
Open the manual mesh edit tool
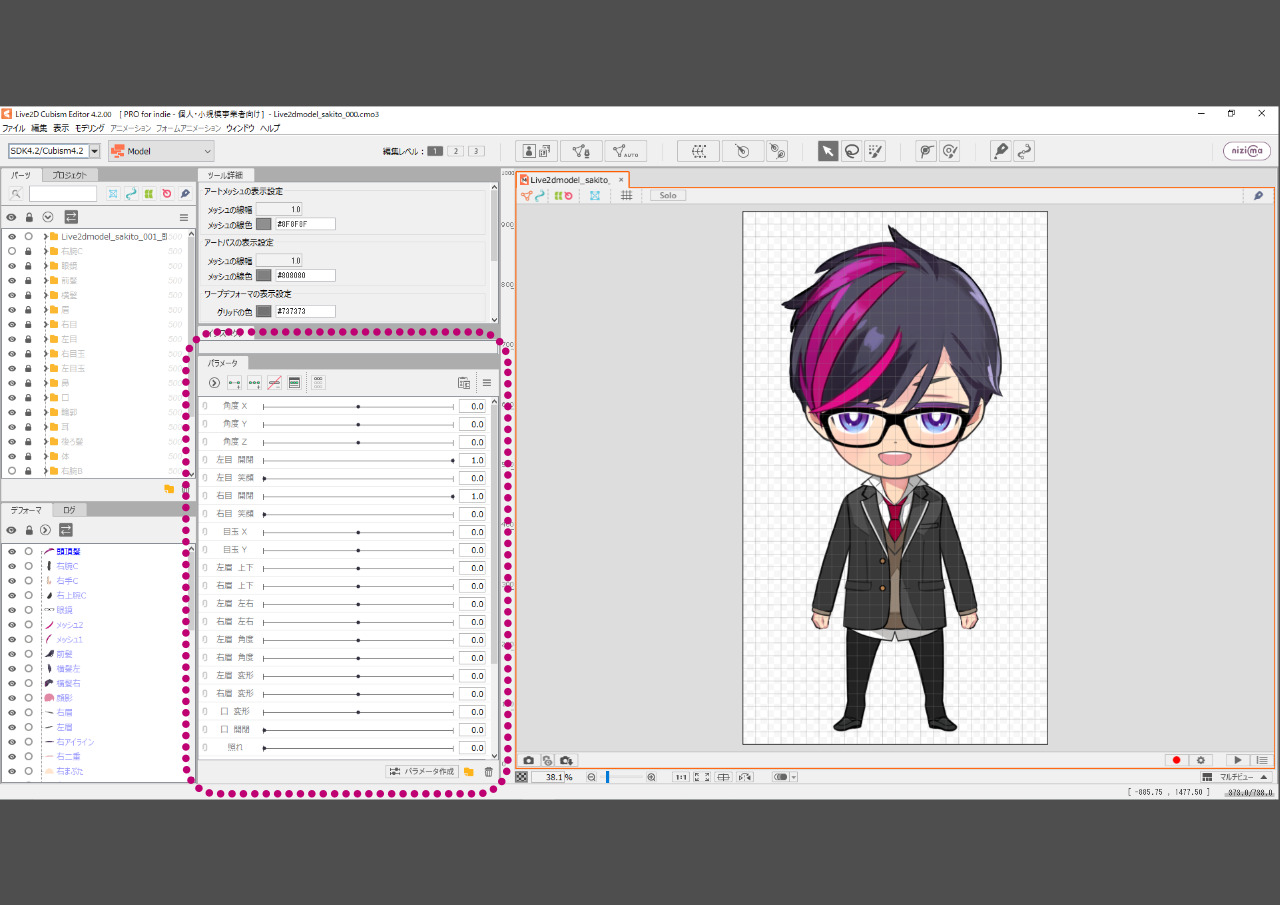point(581,151)
